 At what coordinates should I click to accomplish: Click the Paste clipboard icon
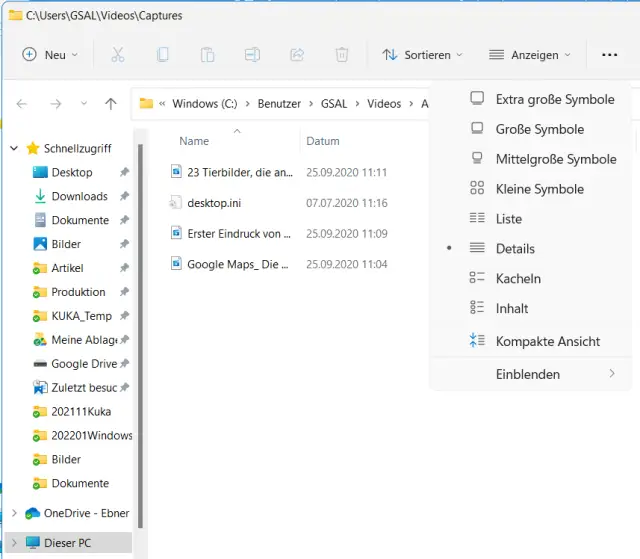click(207, 55)
